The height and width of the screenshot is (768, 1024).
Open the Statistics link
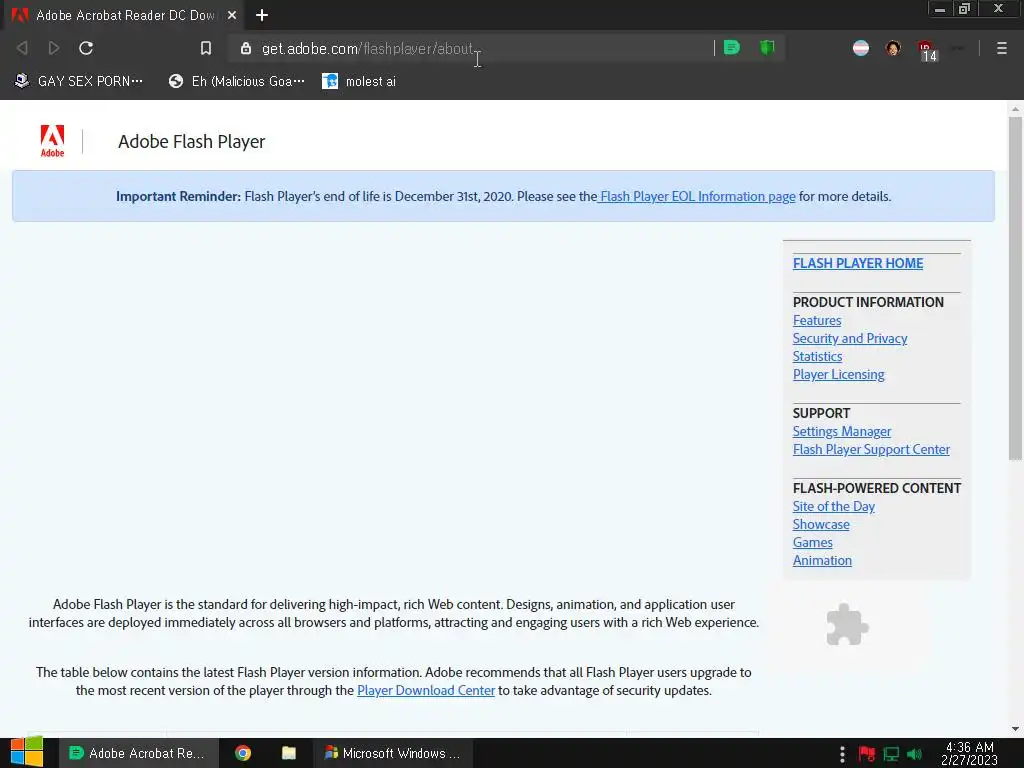click(x=817, y=357)
